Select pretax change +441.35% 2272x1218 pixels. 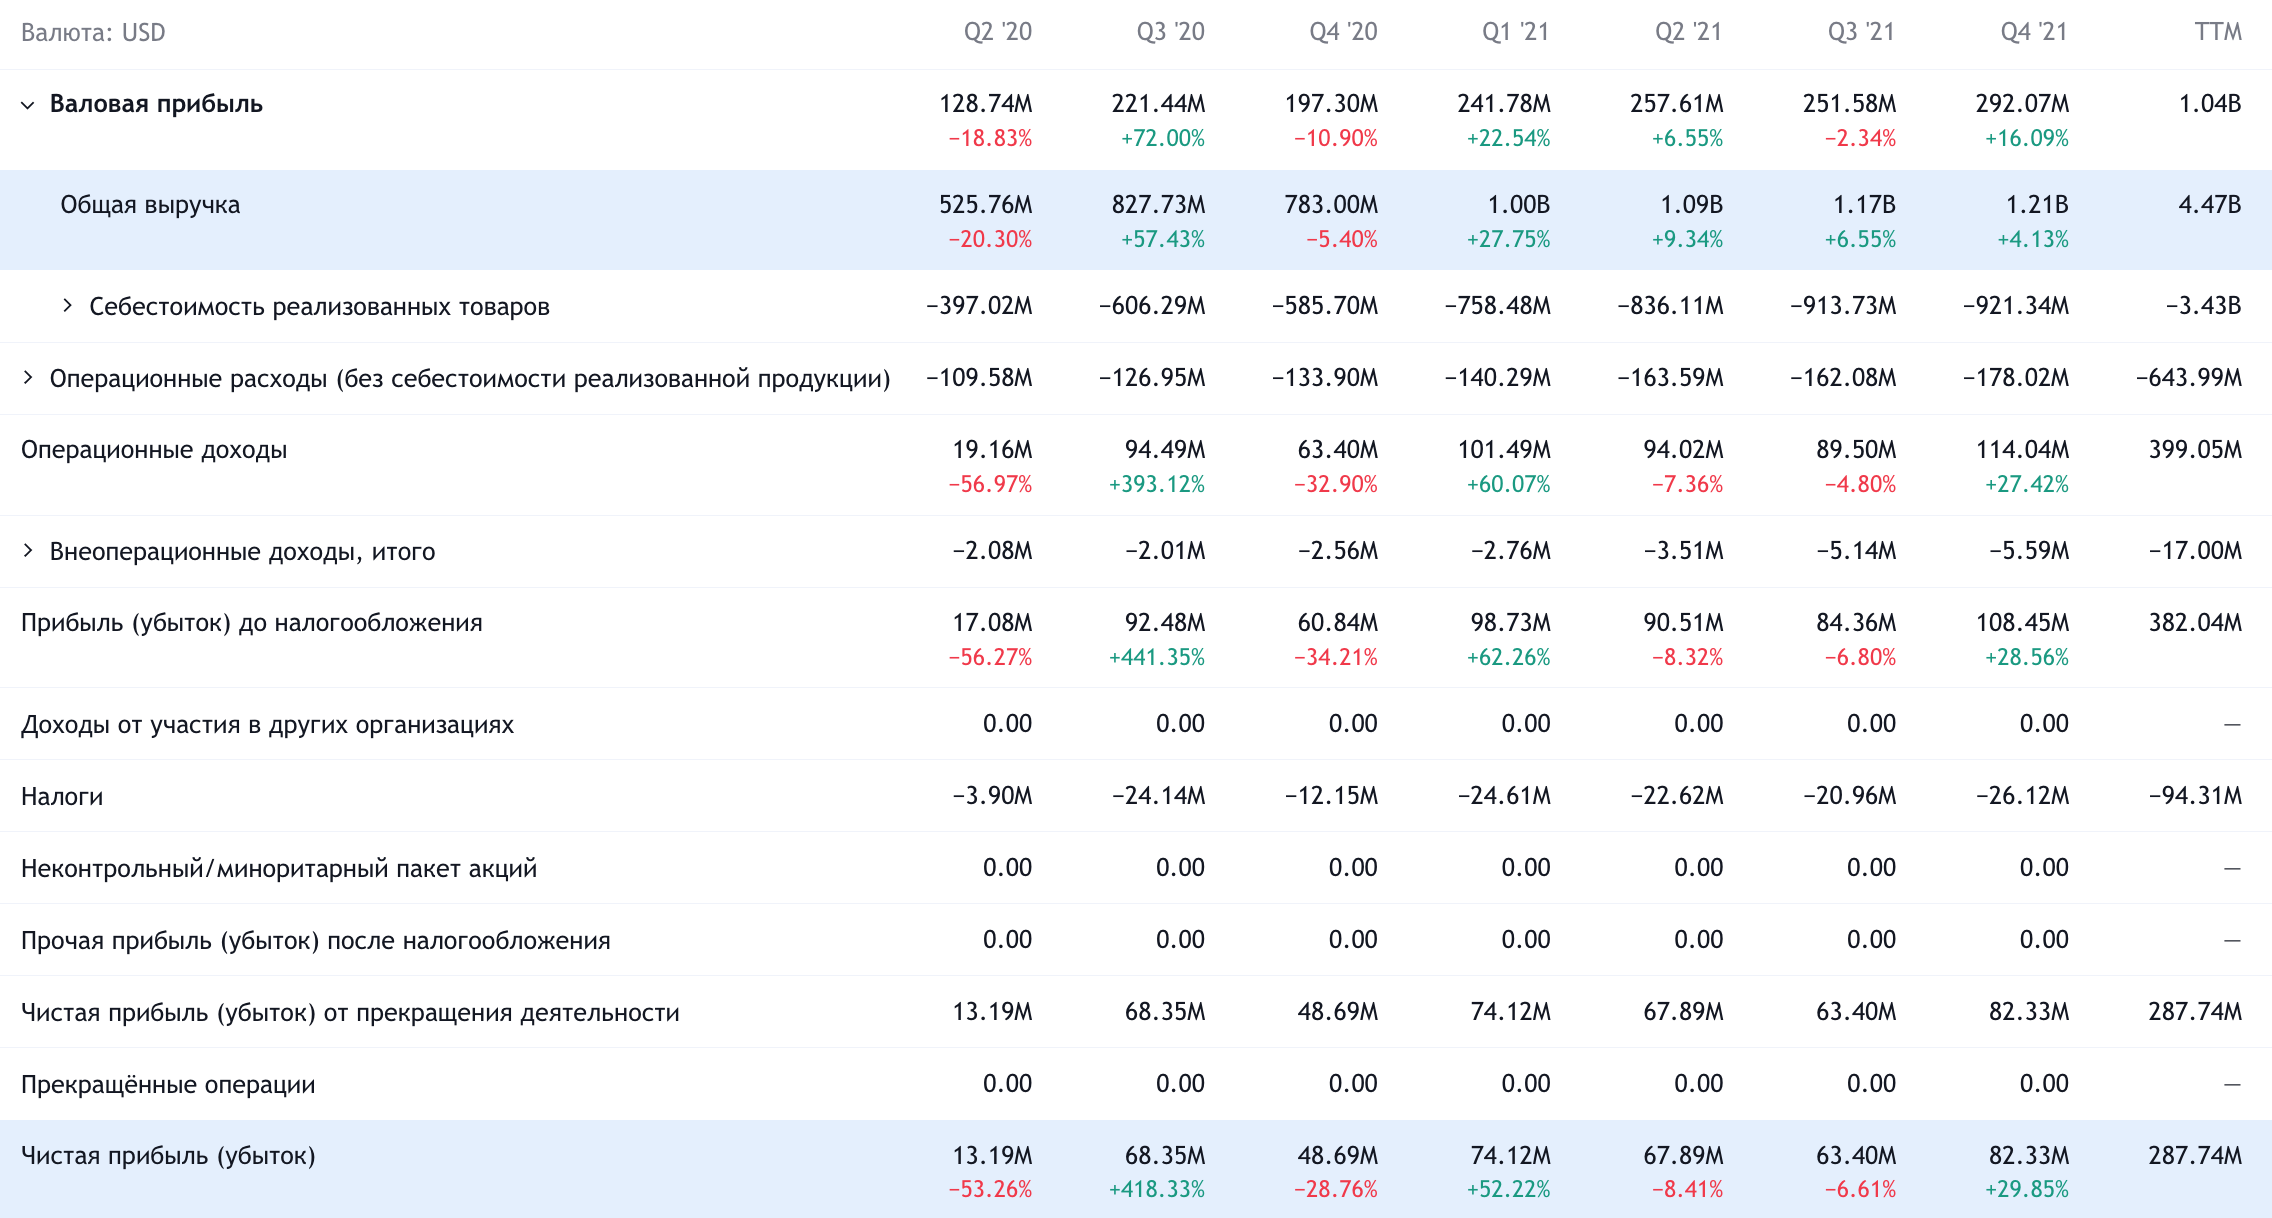pos(1156,658)
